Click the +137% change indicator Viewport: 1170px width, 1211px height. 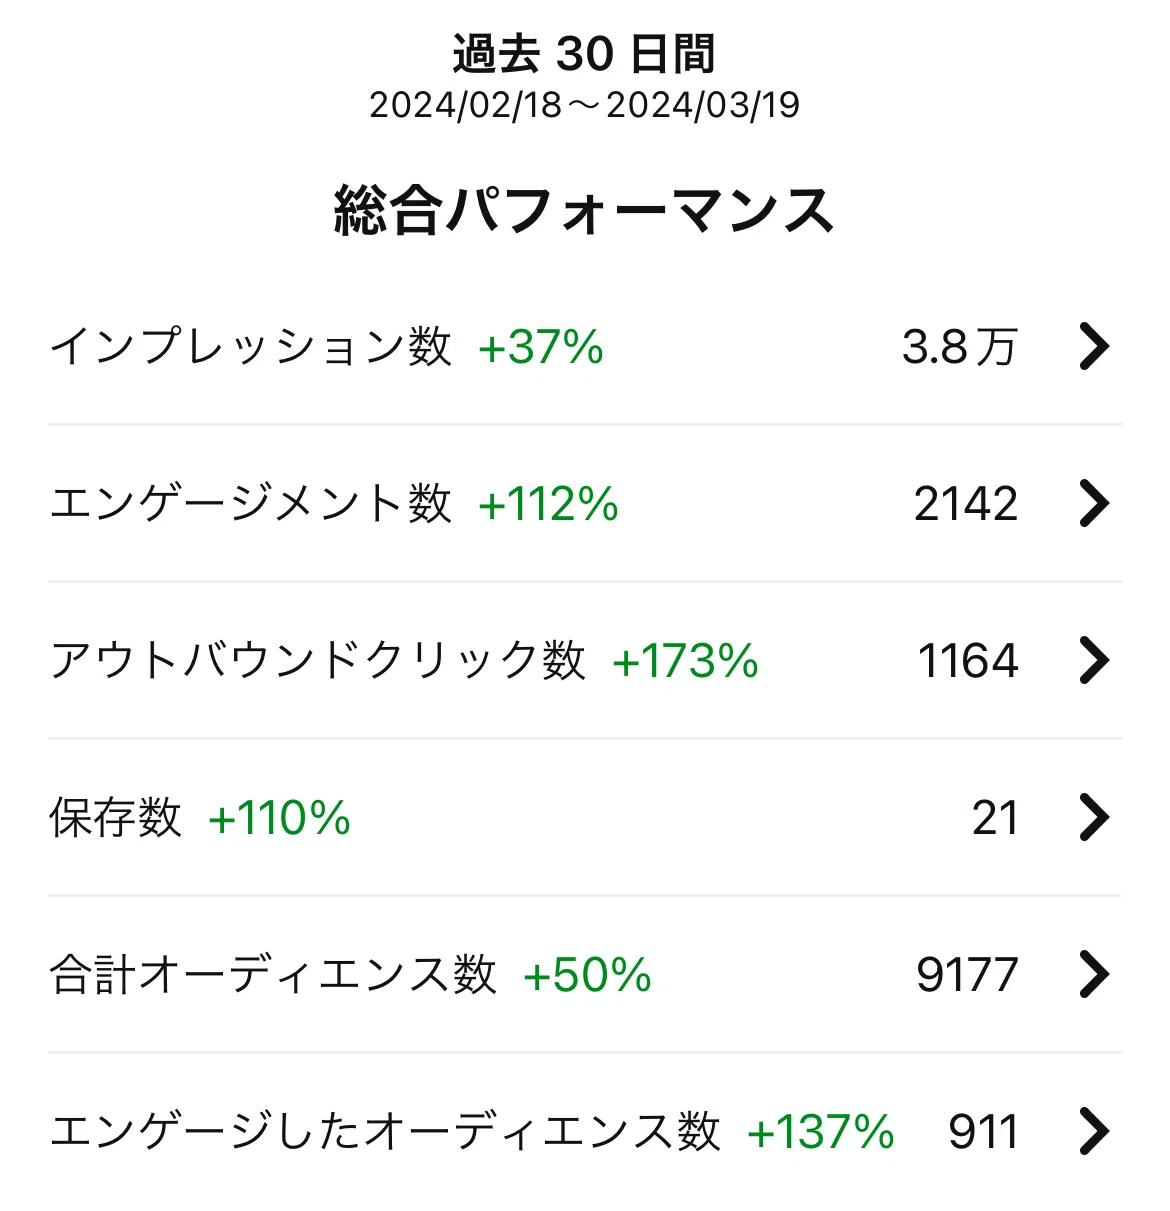(821, 1132)
